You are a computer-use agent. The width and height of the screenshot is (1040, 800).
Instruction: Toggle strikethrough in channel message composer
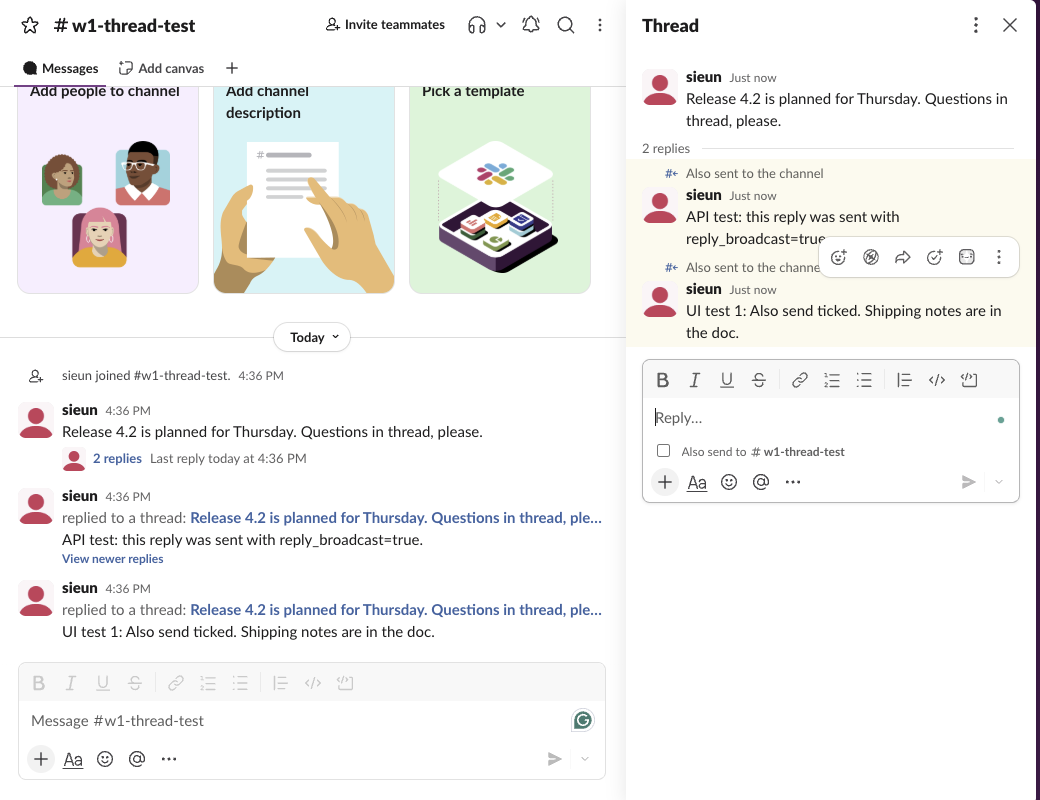click(x=135, y=683)
